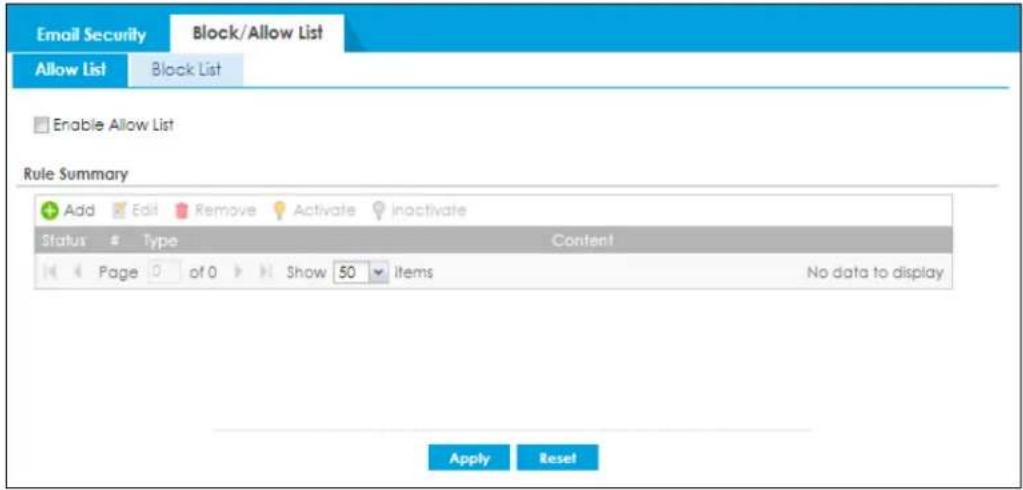Sort by the # column header

[114, 241]
